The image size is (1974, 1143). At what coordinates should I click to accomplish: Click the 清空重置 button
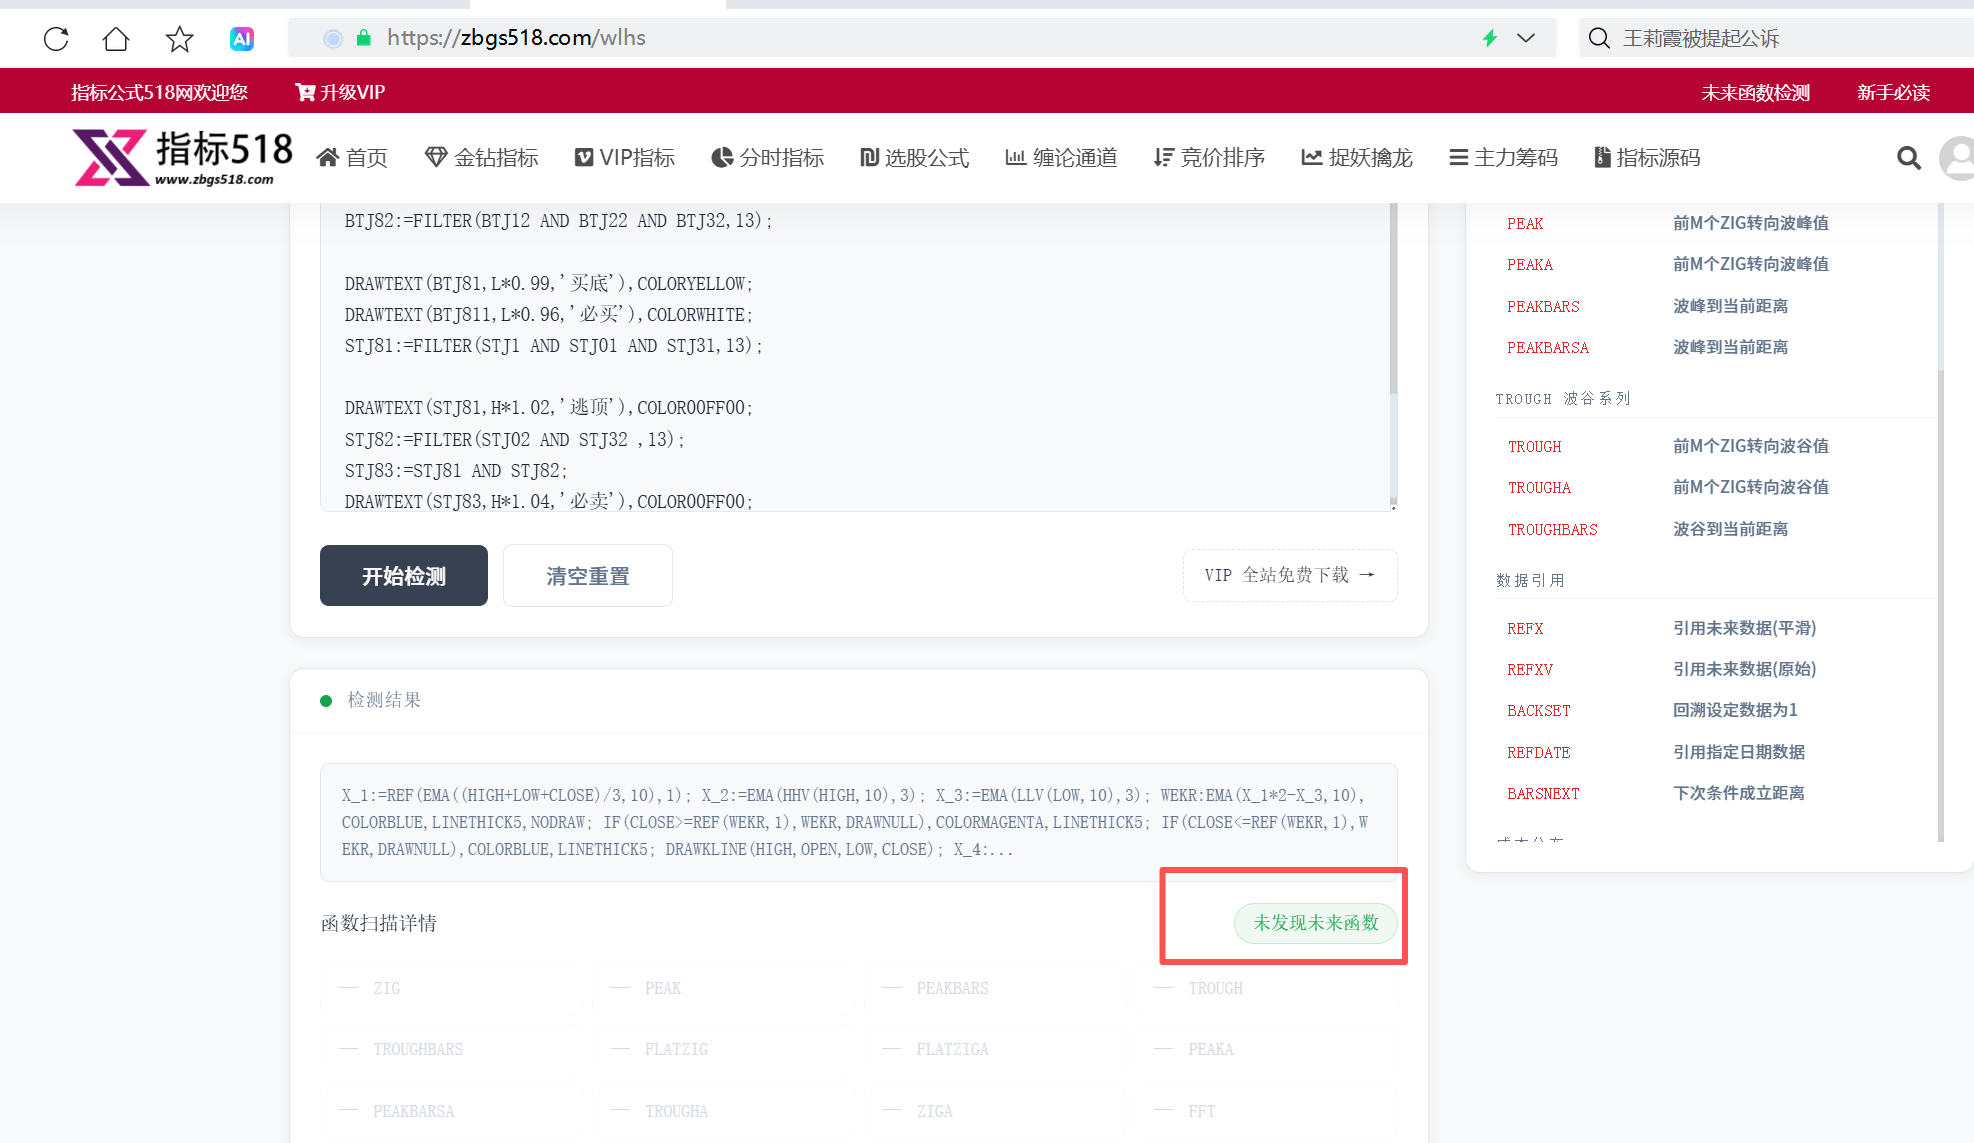(x=588, y=576)
